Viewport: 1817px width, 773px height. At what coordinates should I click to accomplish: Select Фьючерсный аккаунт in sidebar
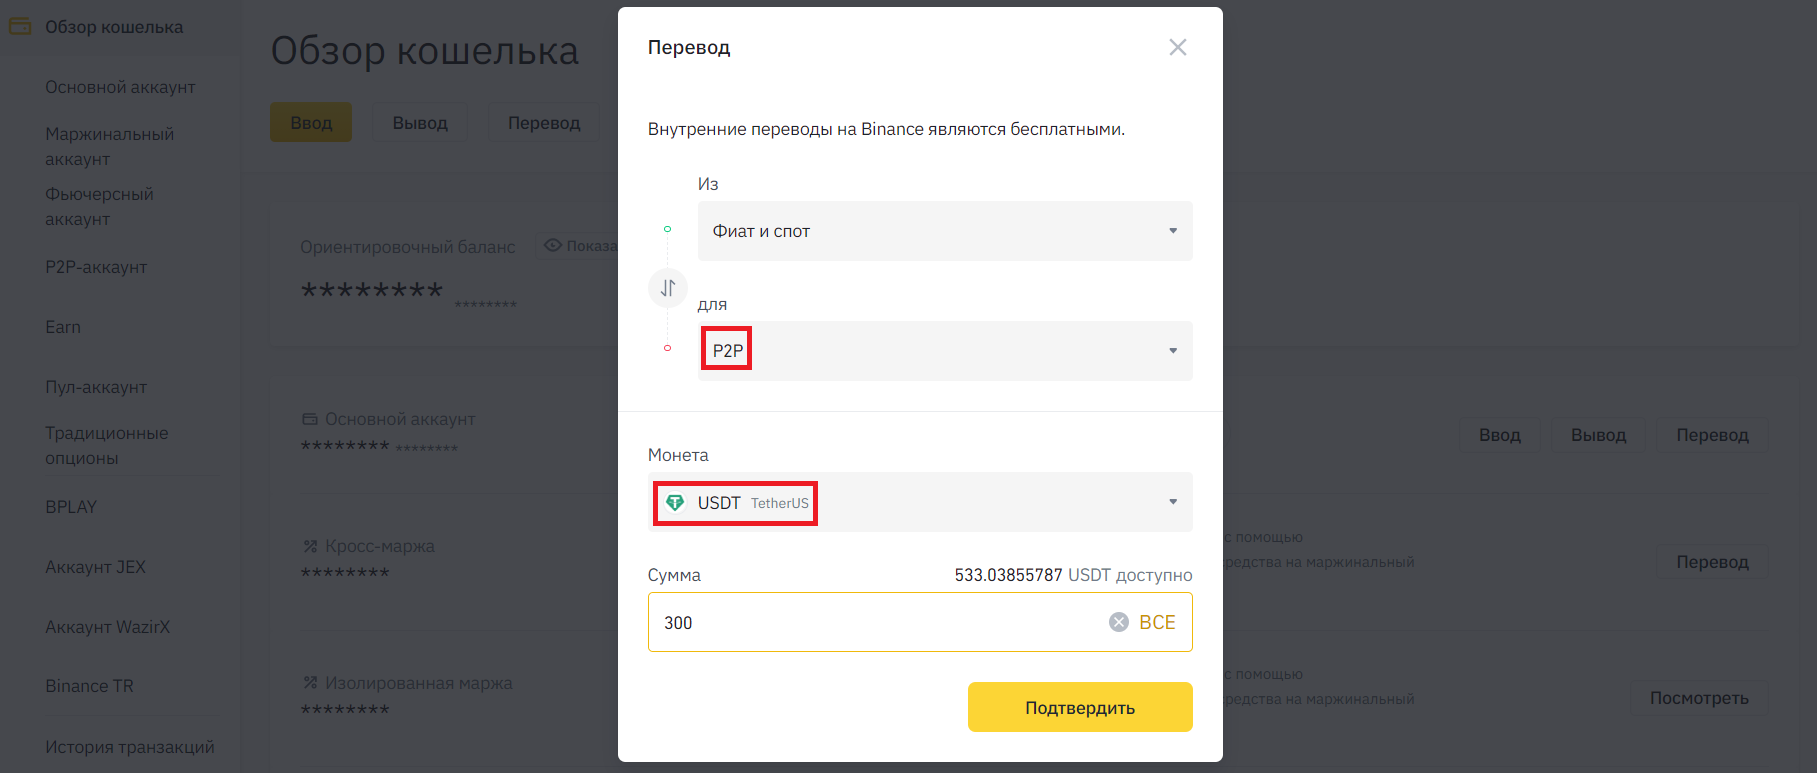pyautogui.click(x=99, y=206)
